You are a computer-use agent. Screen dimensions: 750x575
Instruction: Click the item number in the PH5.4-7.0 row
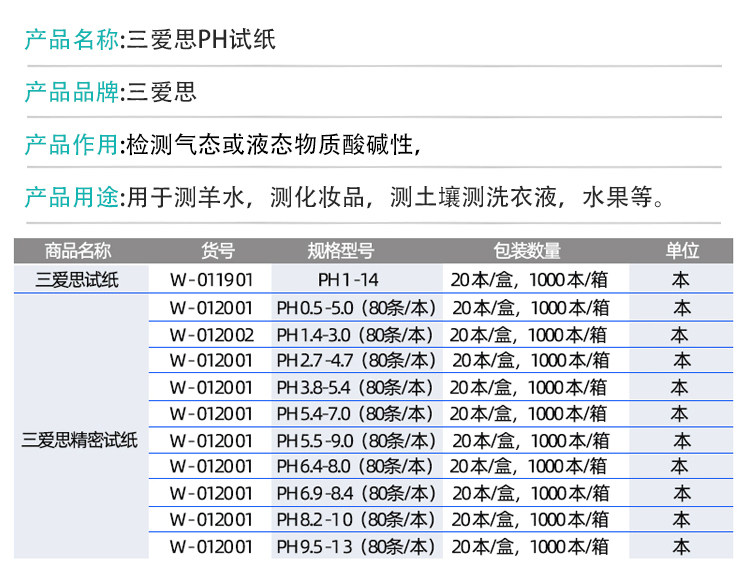click(x=211, y=414)
